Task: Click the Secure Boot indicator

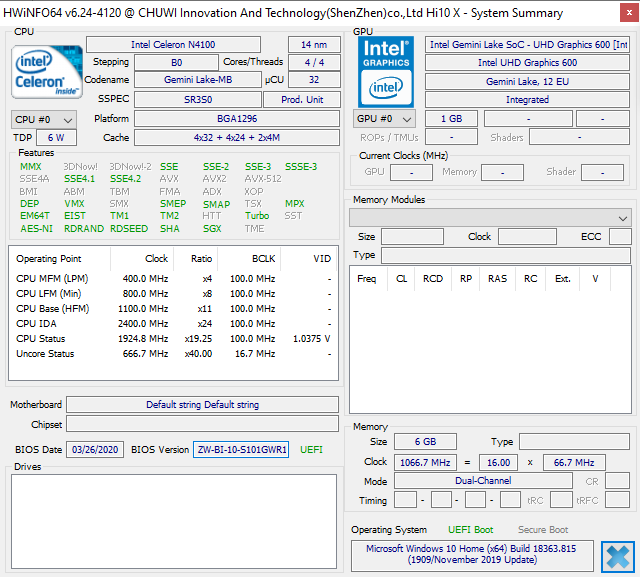Action: click(x=543, y=530)
